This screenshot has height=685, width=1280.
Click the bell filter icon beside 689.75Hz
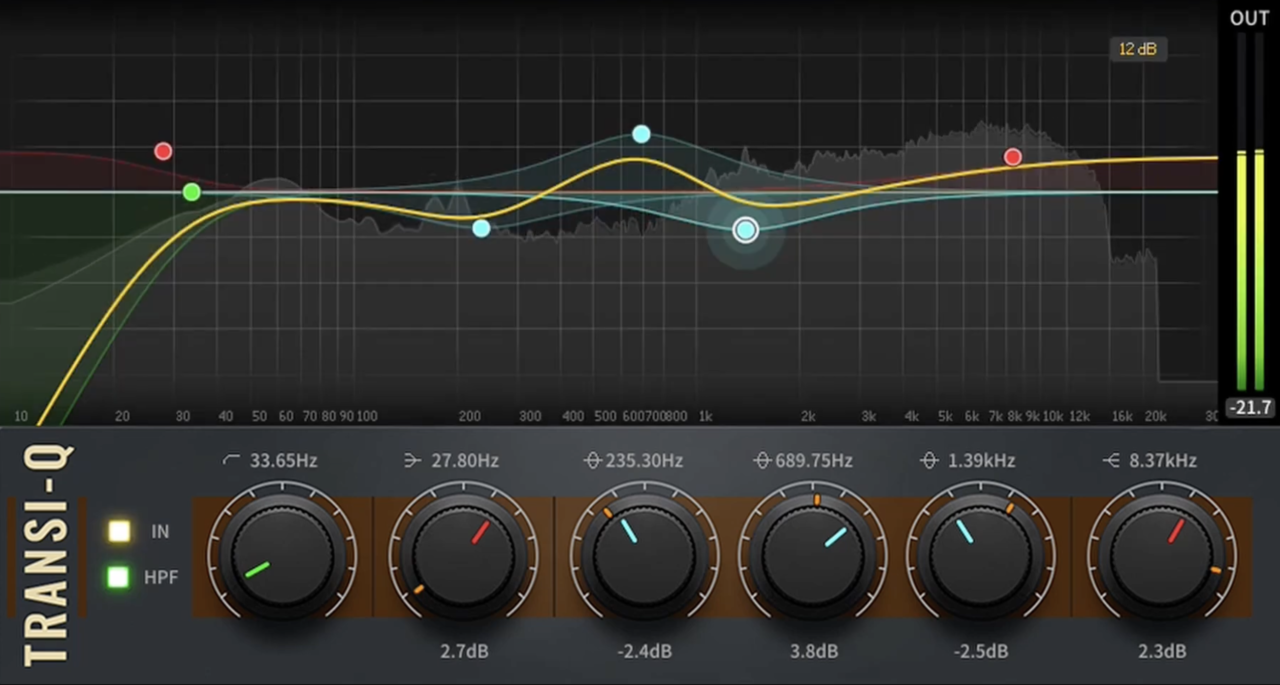coord(763,460)
